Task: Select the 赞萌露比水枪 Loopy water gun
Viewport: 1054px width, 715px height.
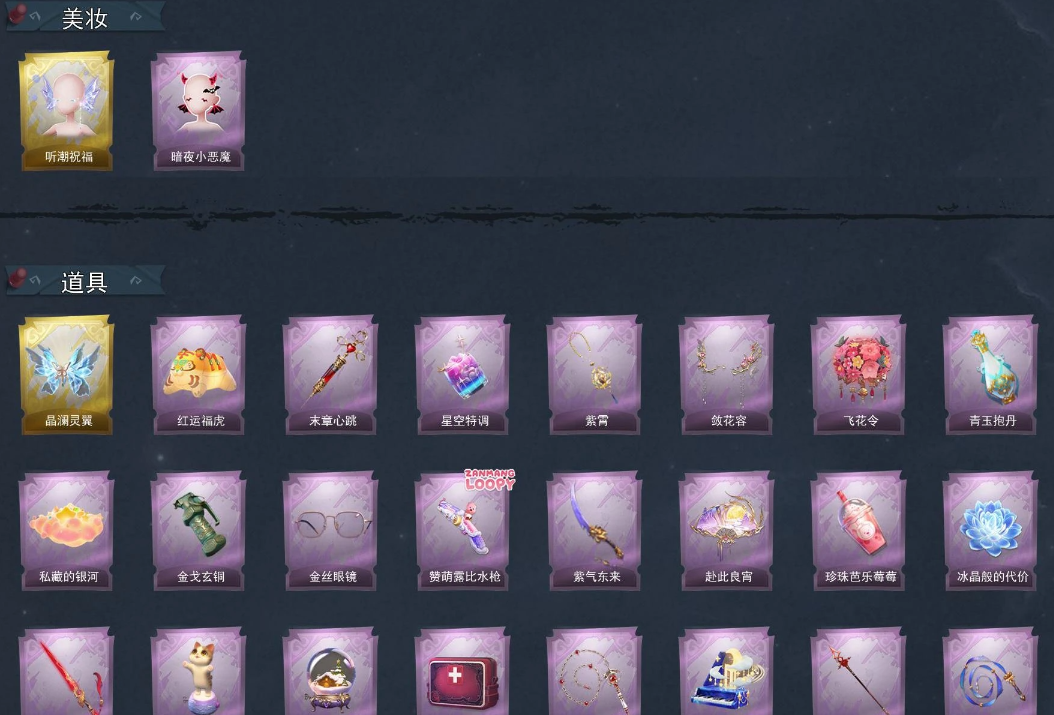Action: 462,531
